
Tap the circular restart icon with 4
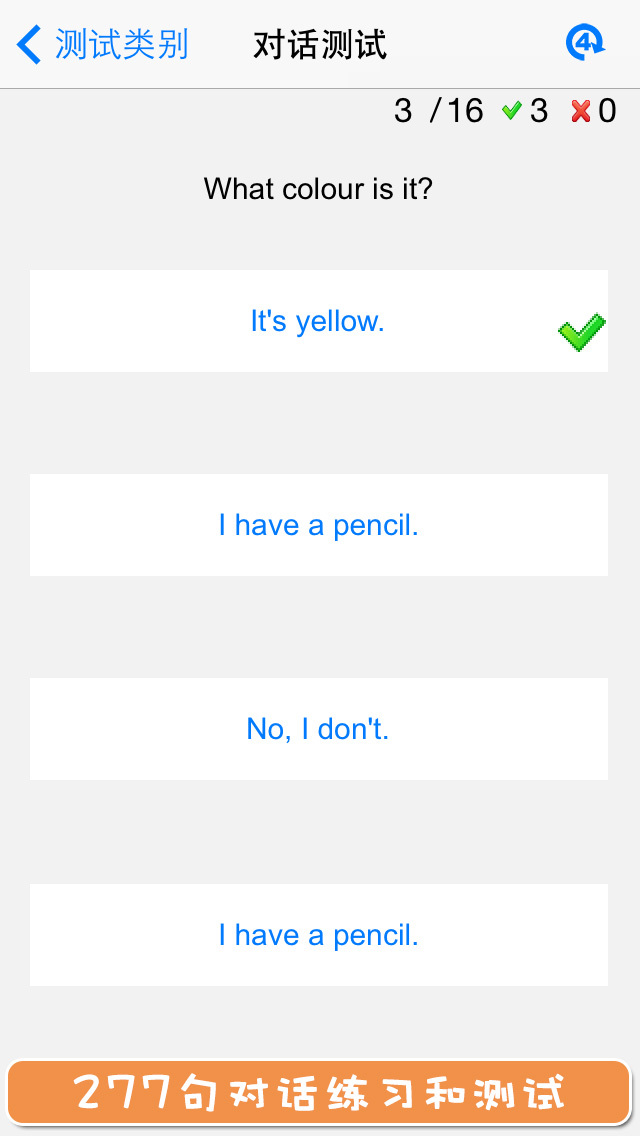585,43
